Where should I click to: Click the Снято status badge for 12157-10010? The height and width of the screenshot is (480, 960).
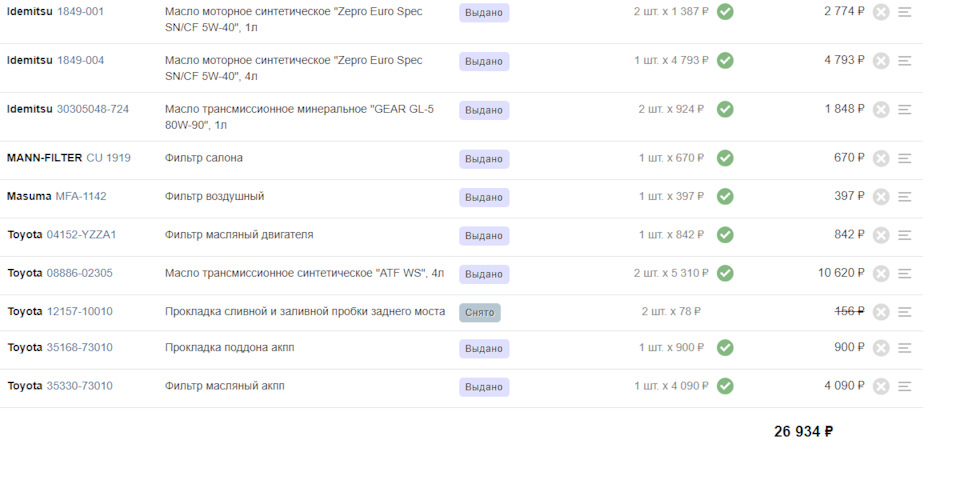[480, 313]
